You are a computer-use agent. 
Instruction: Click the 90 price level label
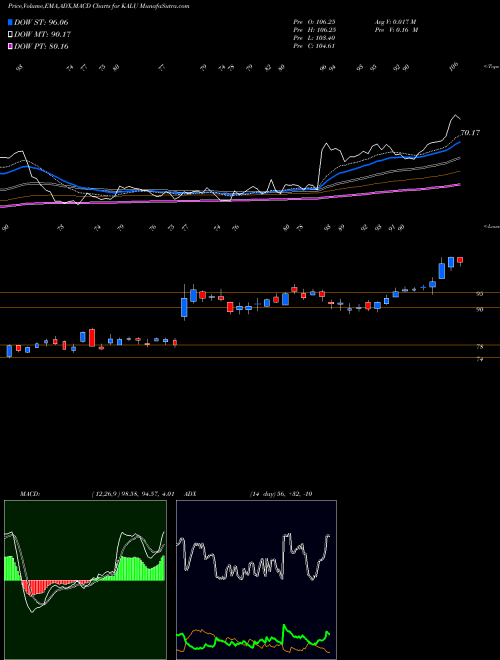(x=479, y=309)
